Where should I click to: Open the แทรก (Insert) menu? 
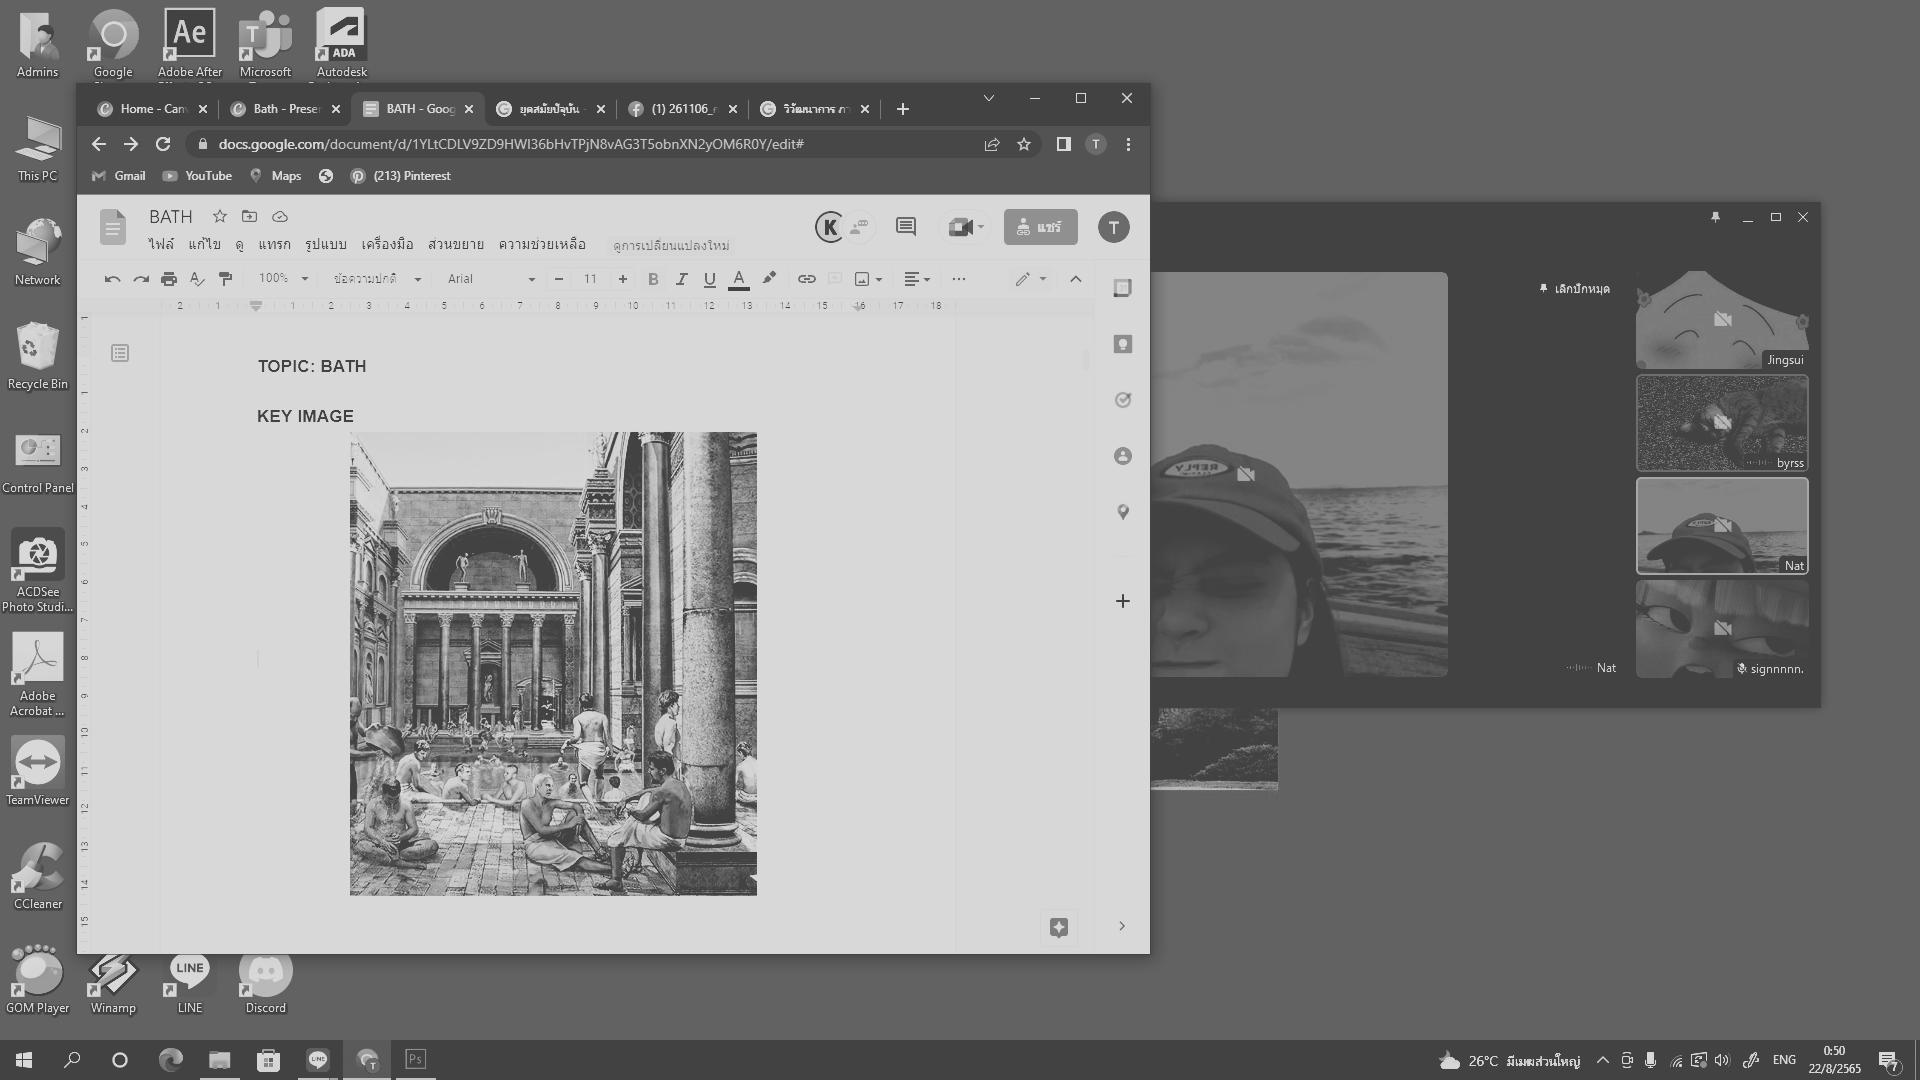coord(274,244)
